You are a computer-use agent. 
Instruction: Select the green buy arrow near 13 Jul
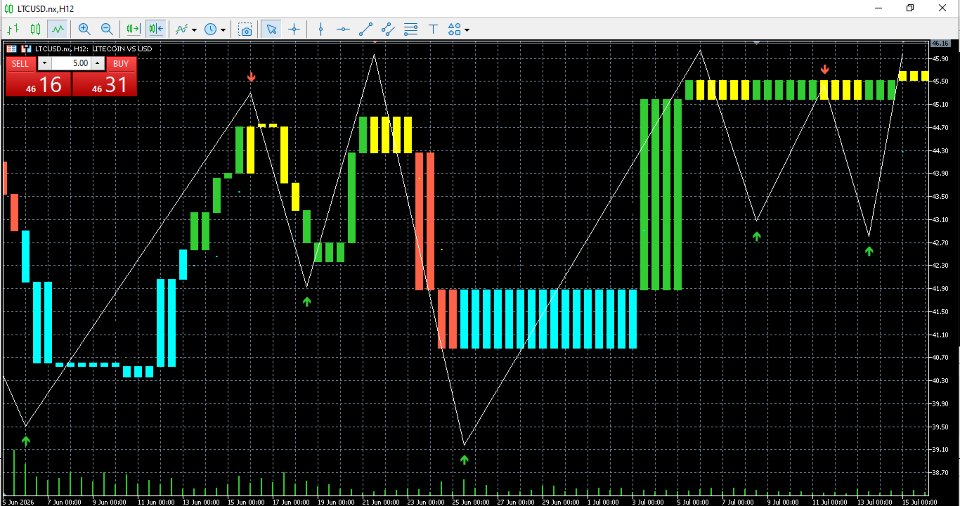[869, 251]
